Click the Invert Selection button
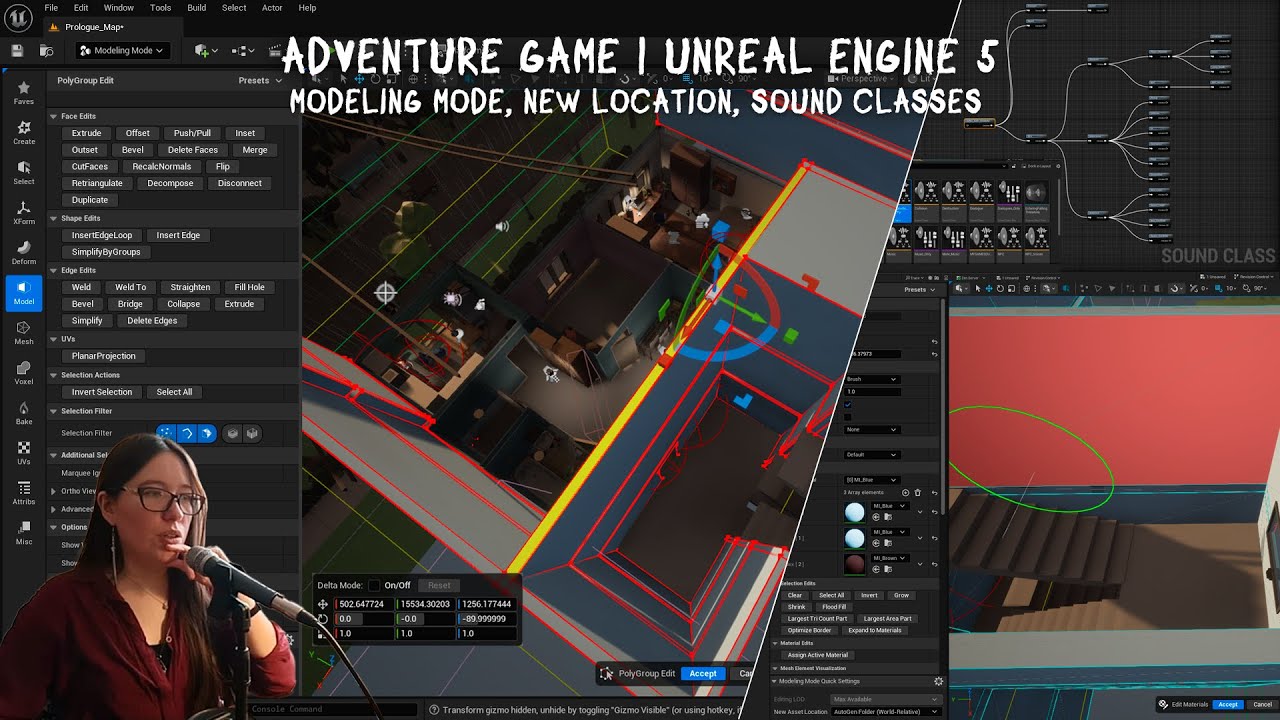This screenshot has width=1280, height=720. pyautogui.click(x=102, y=392)
